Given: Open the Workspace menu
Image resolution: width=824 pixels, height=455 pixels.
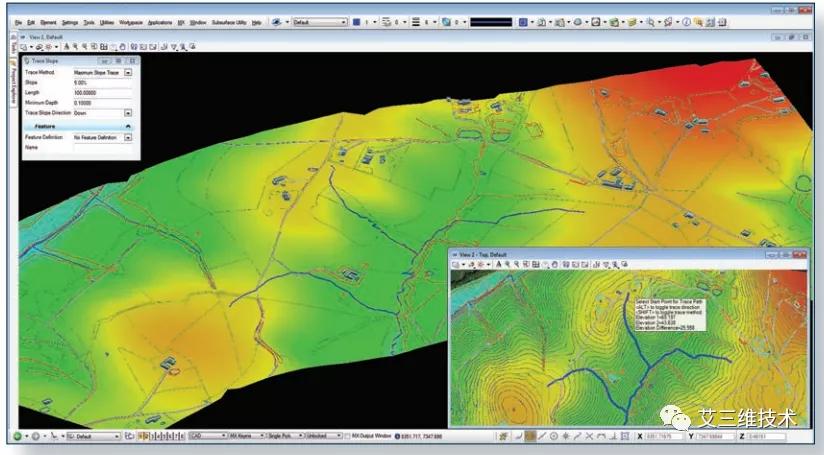Looking at the screenshot, I should tap(130, 21).
